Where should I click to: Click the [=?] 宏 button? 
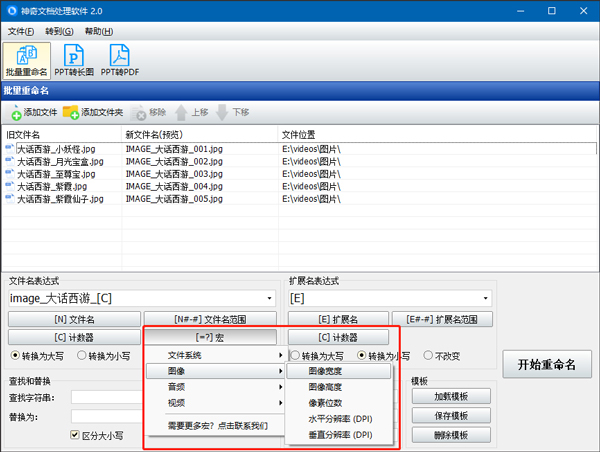tap(210, 337)
